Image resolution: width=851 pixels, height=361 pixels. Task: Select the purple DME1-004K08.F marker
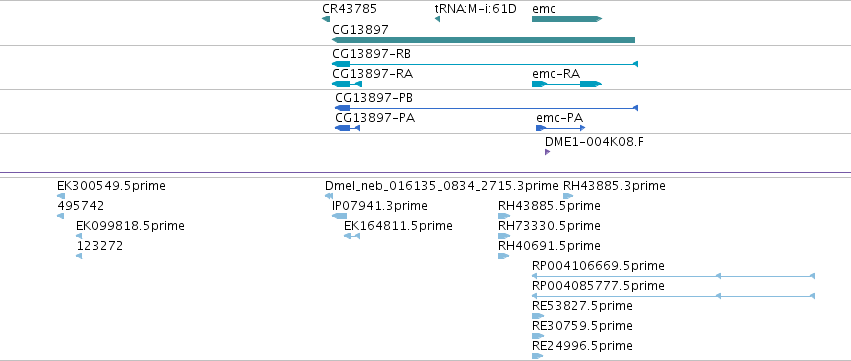pos(548,152)
